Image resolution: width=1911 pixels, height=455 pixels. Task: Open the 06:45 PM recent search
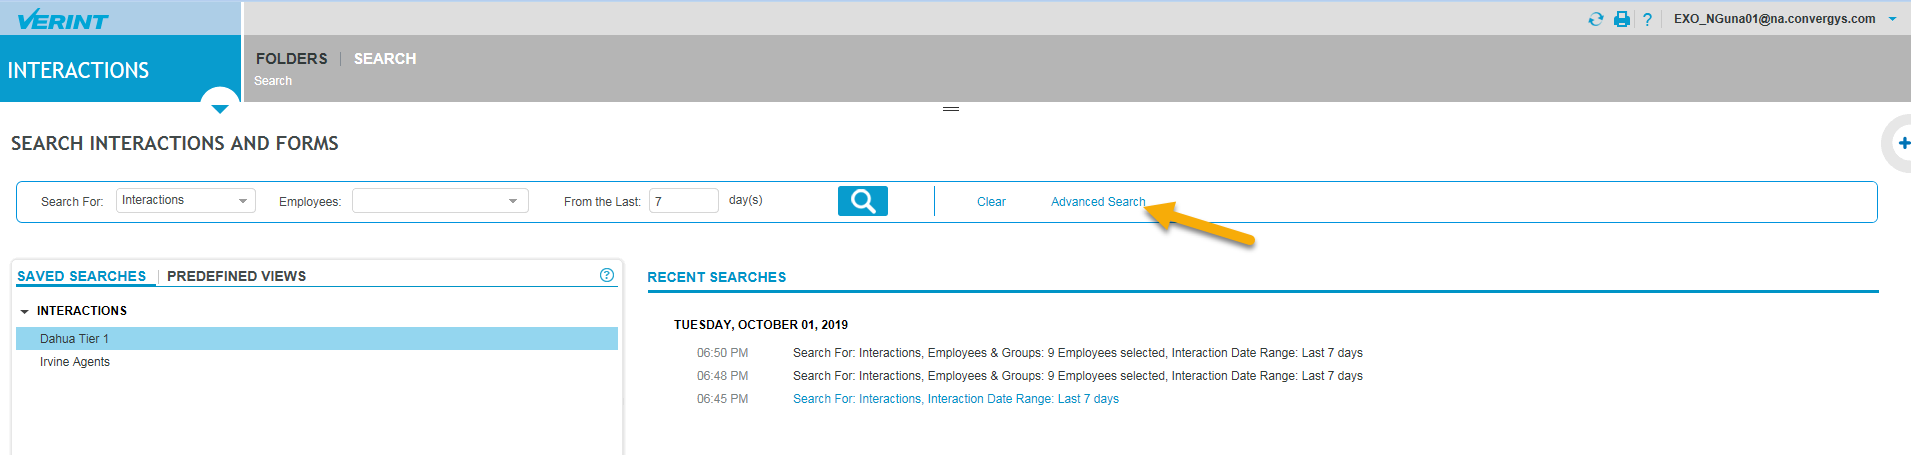[955, 399]
